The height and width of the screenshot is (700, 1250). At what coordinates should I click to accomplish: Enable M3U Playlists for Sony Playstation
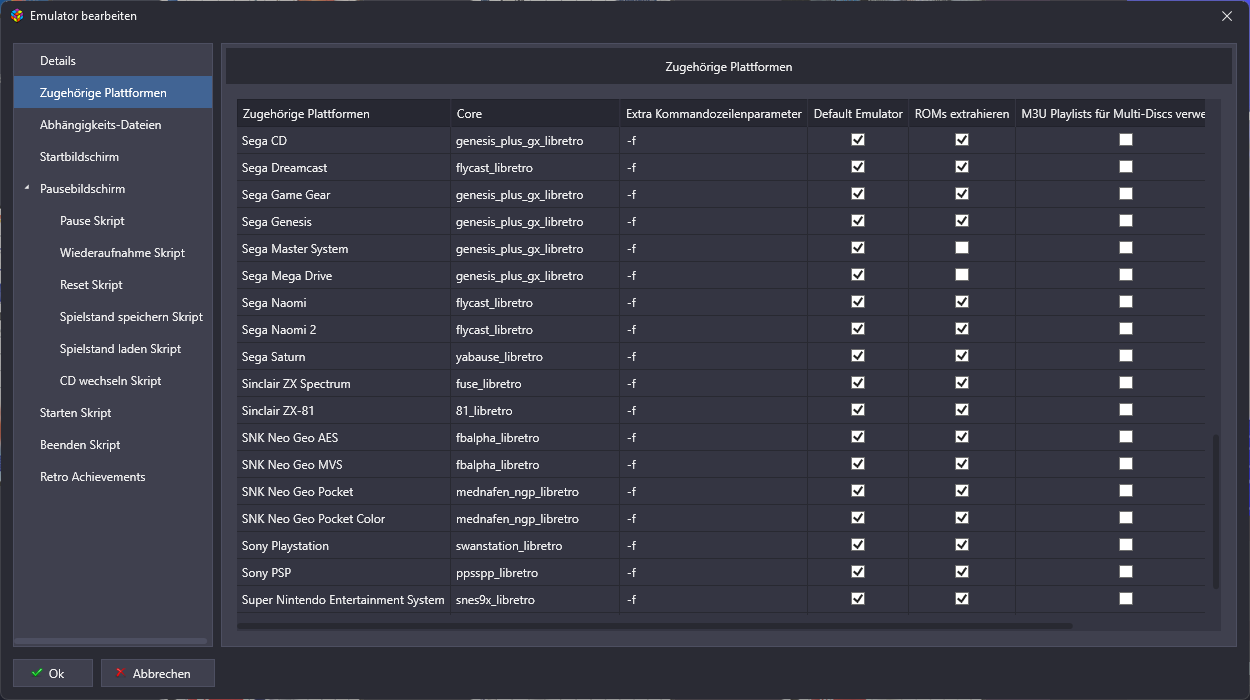1126,545
